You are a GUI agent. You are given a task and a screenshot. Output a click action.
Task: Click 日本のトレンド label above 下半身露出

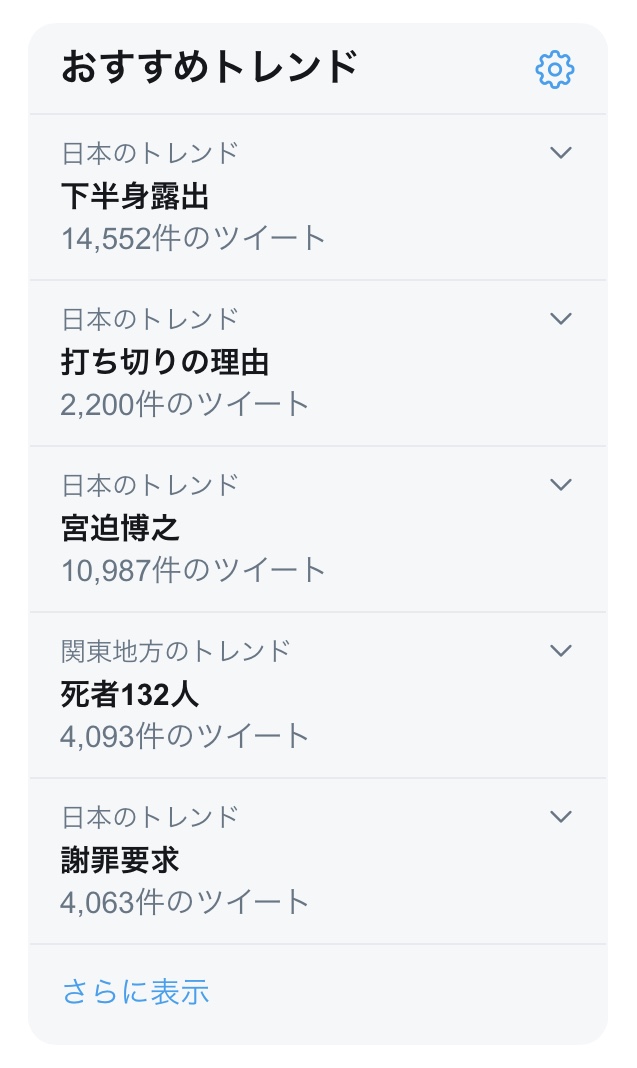(x=150, y=153)
